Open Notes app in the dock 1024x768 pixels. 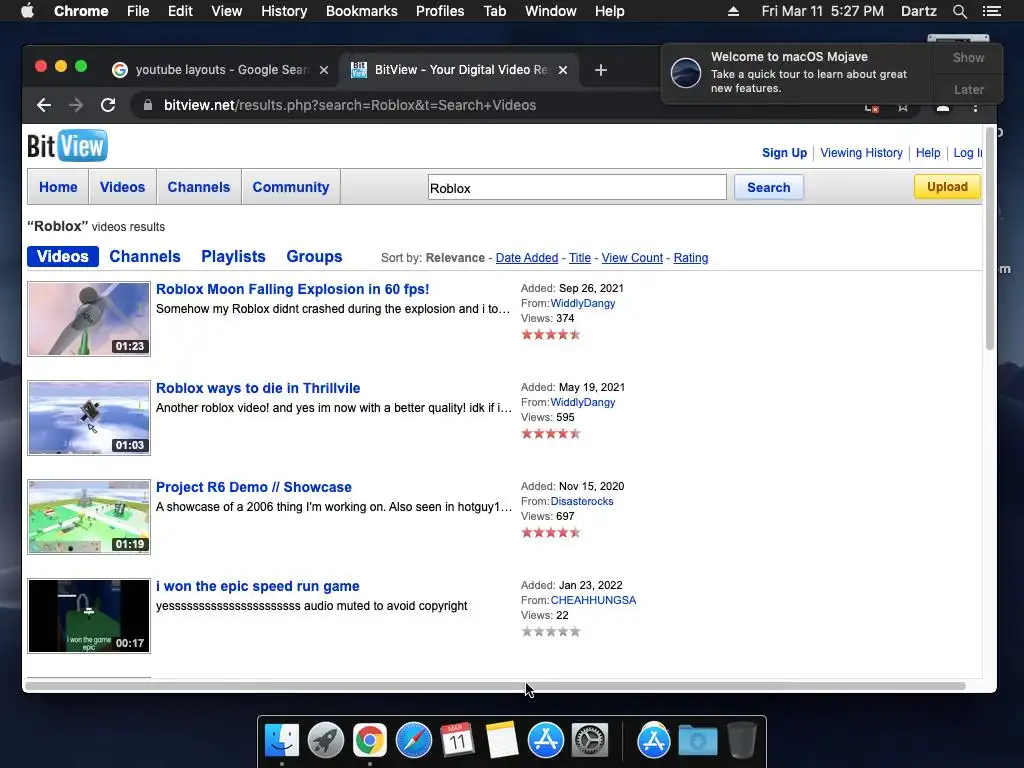click(502, 741)
